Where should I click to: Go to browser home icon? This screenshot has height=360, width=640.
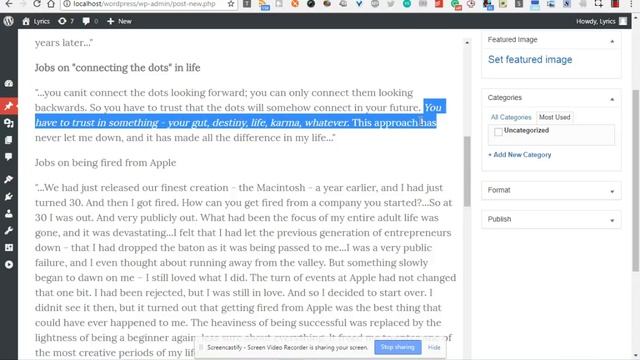click(51, 4)
